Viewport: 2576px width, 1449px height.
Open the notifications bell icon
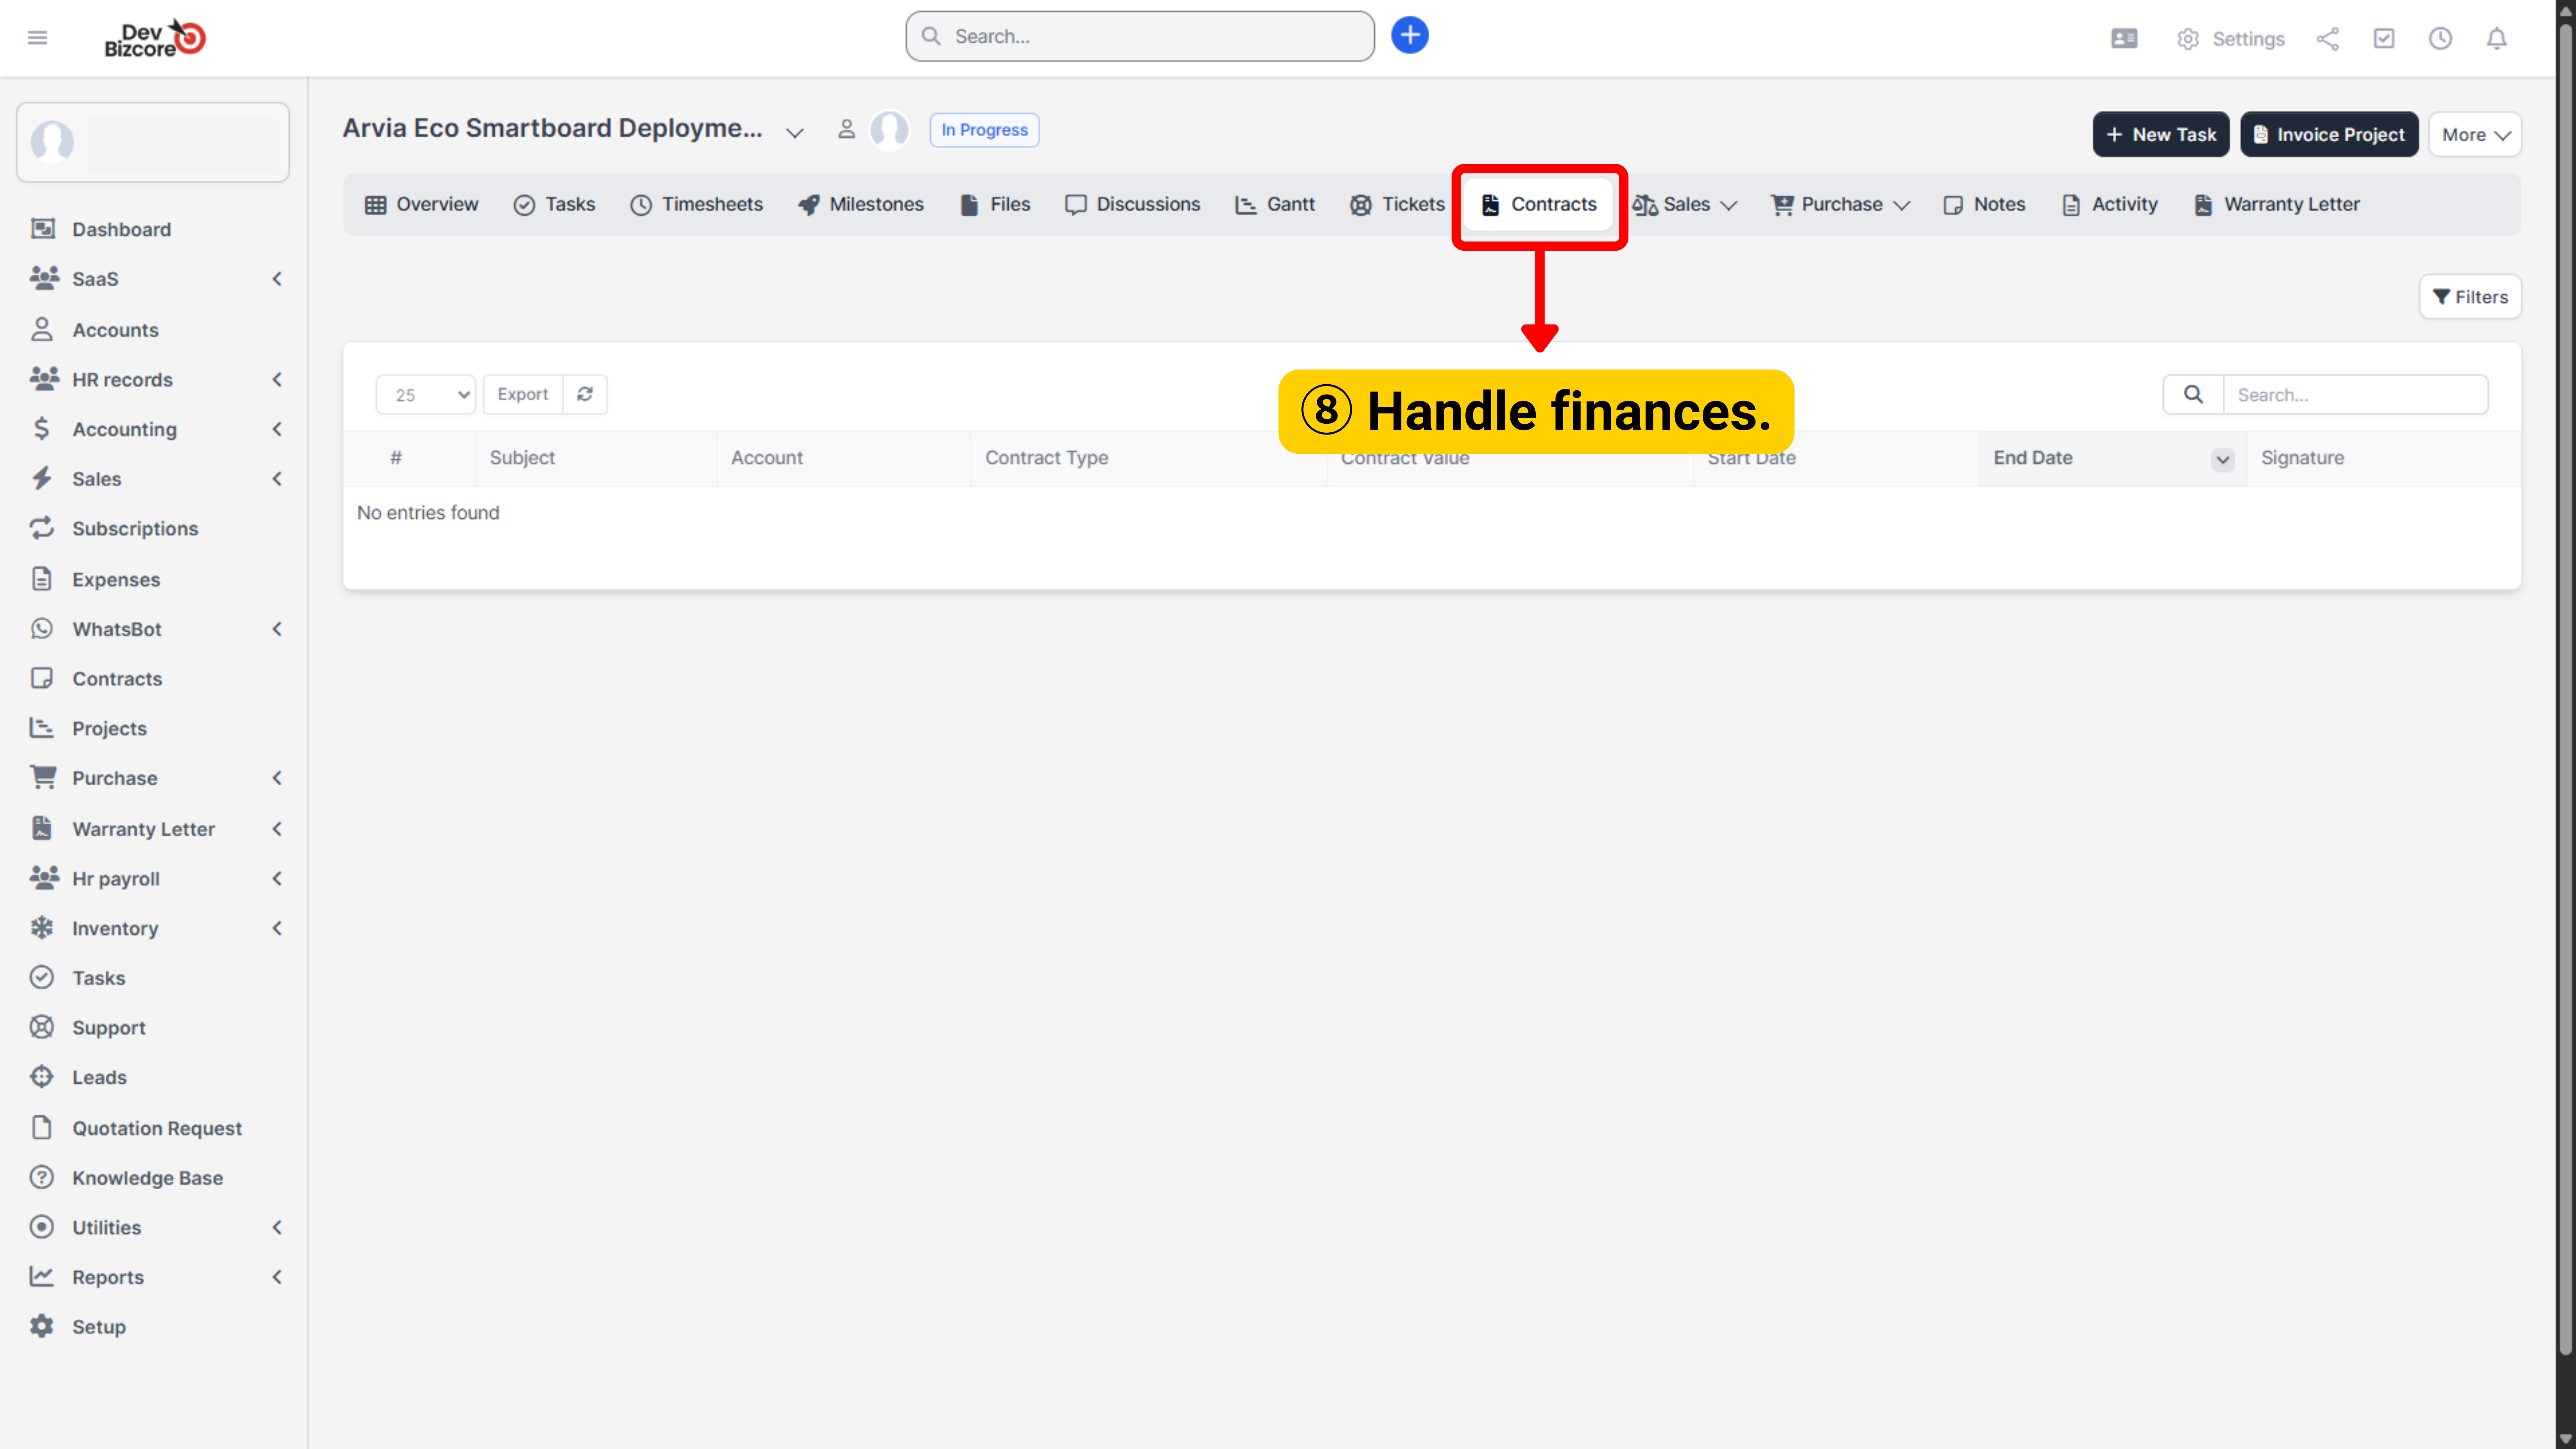pyautogui.click(x=2496, y=39)
